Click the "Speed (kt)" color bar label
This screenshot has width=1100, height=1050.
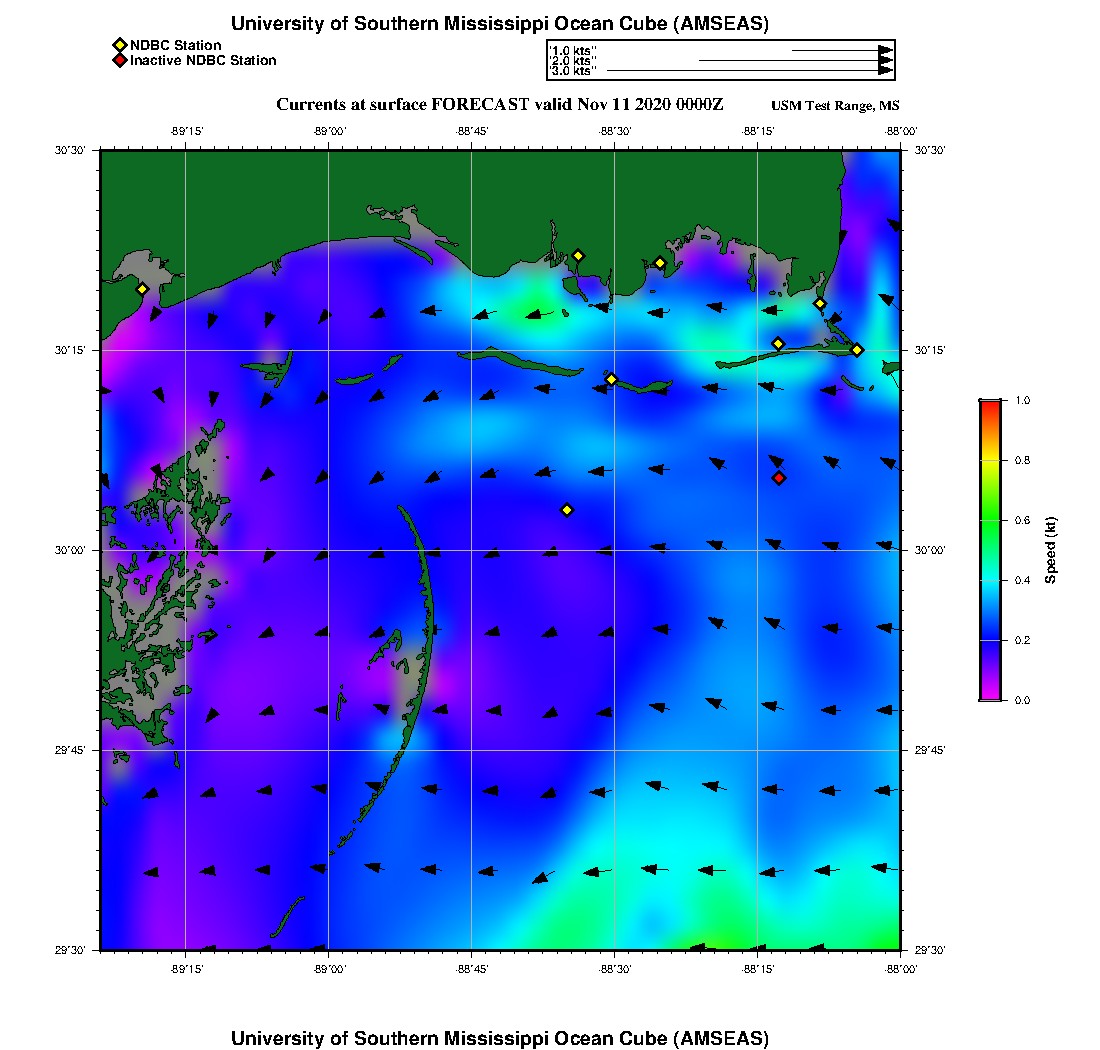tap(1050, 550)
